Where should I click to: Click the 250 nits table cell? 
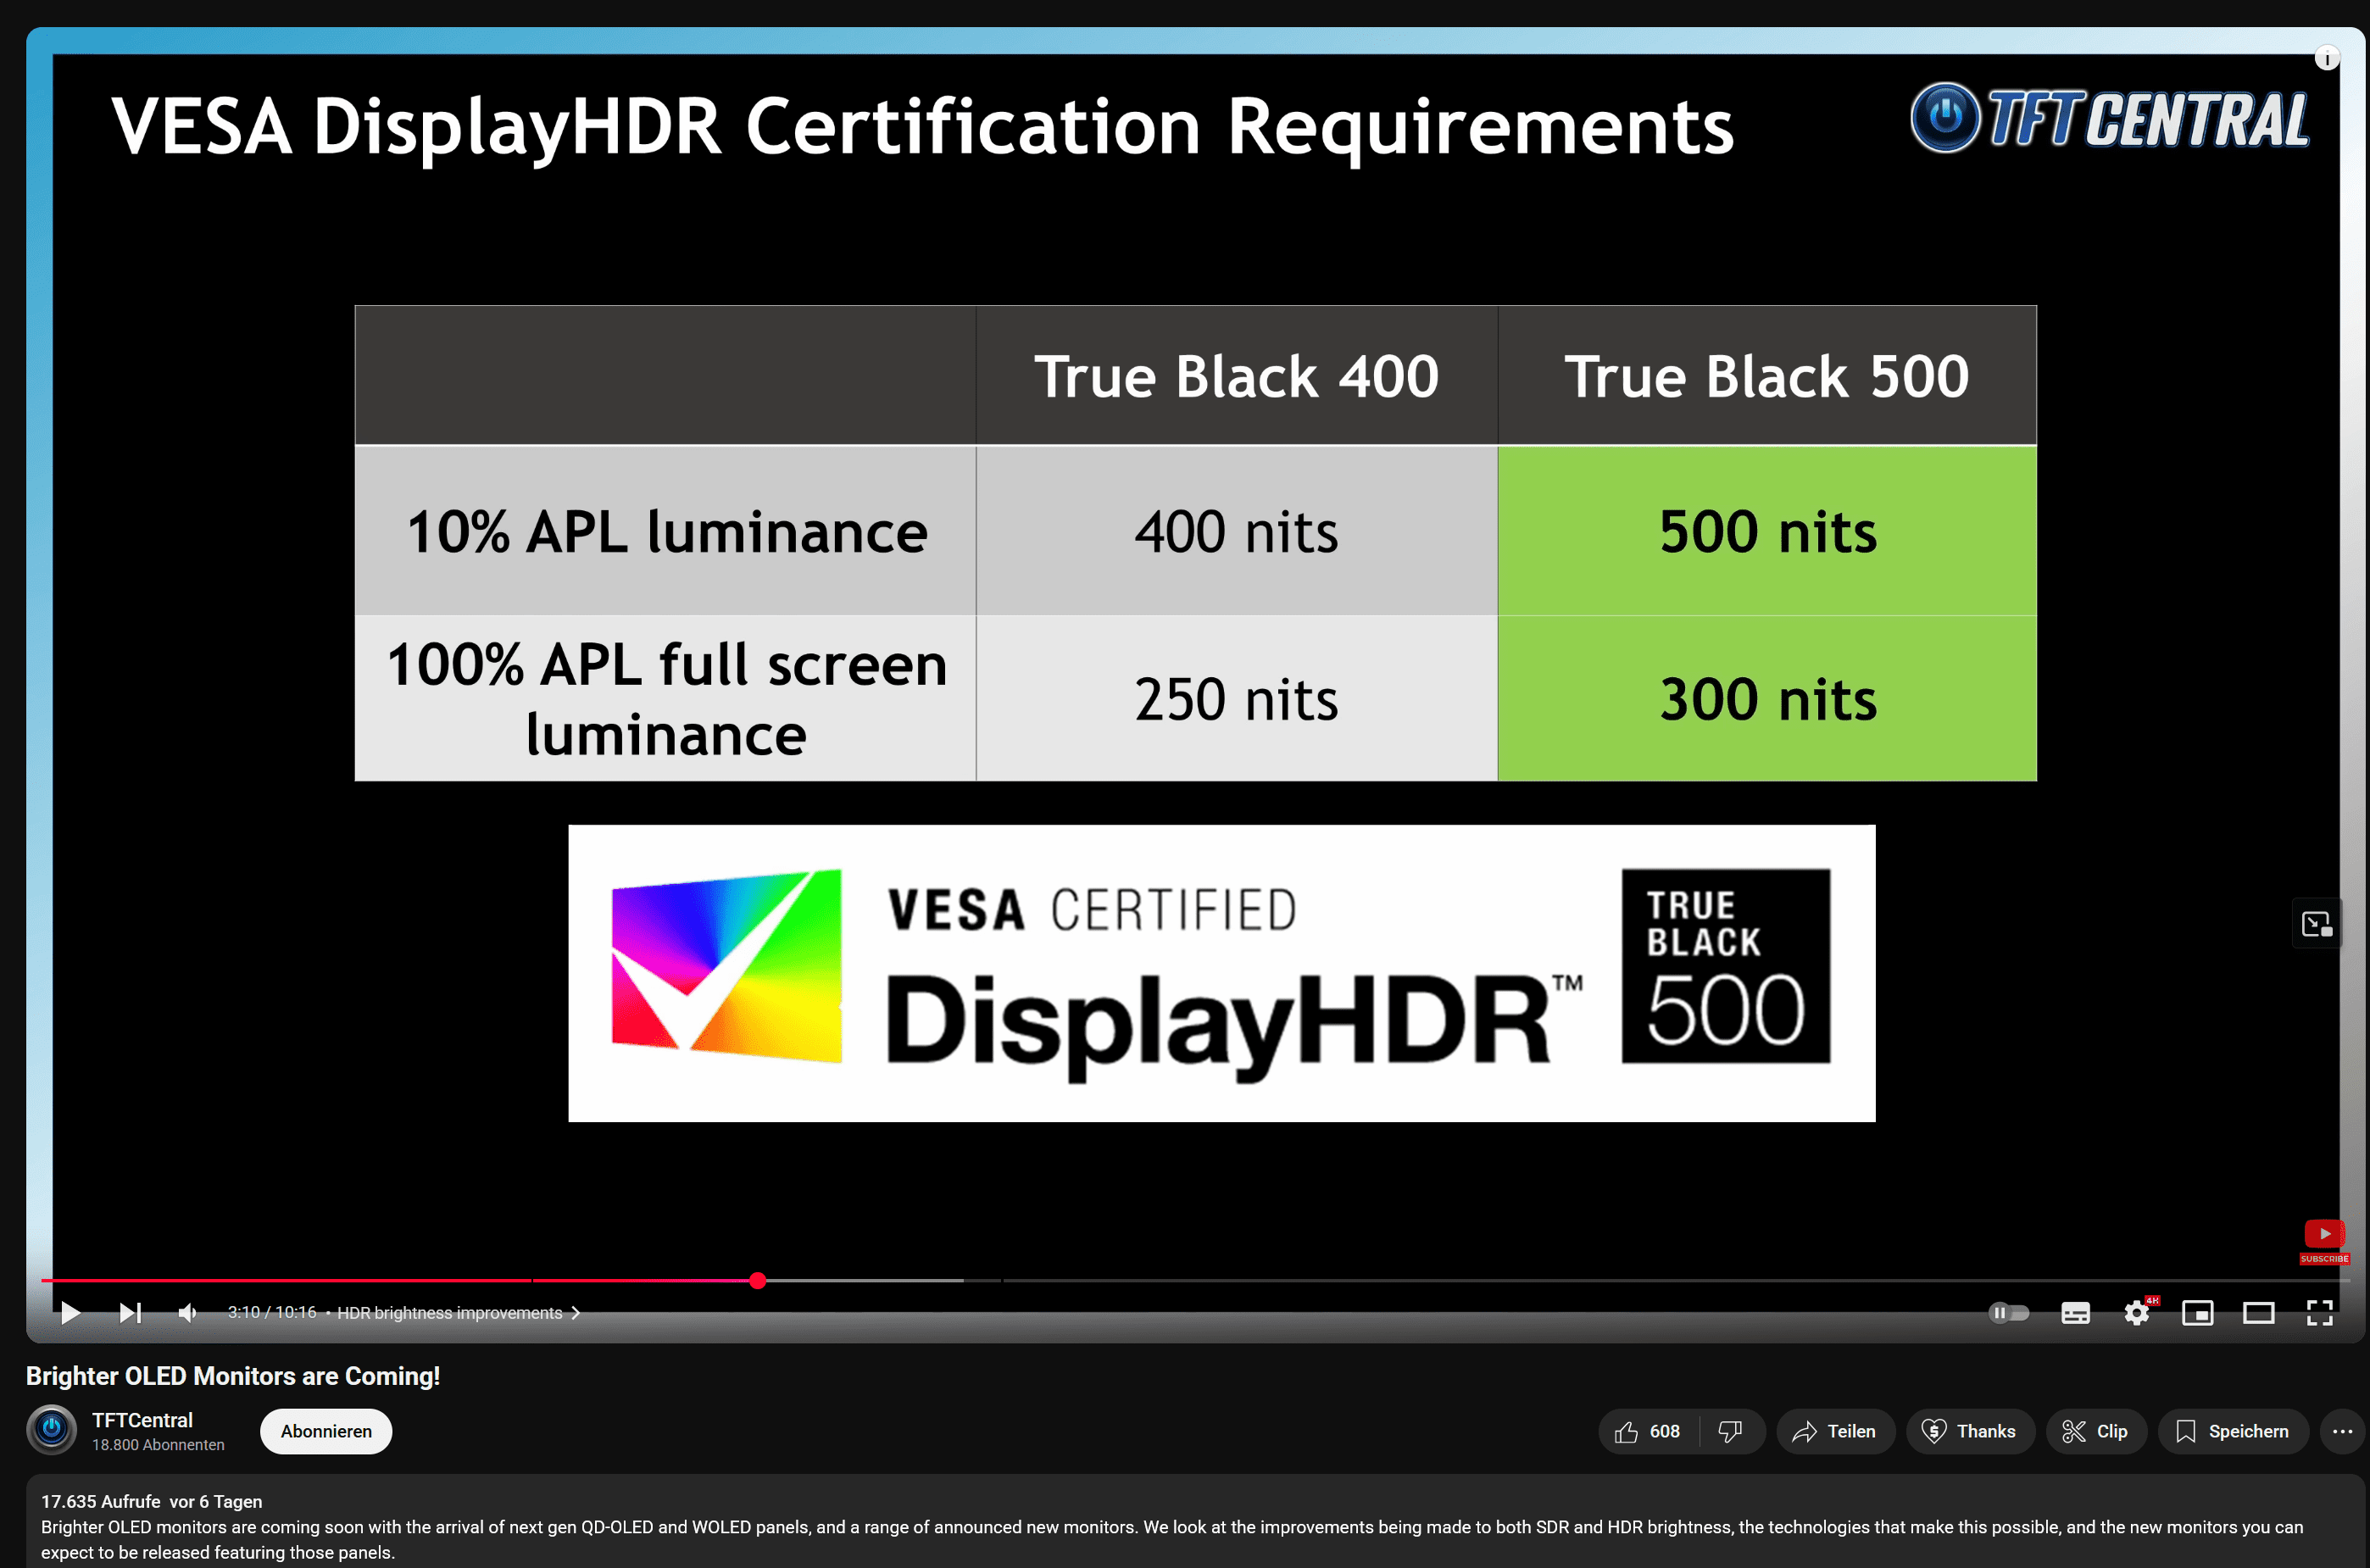click(1236, 698)
